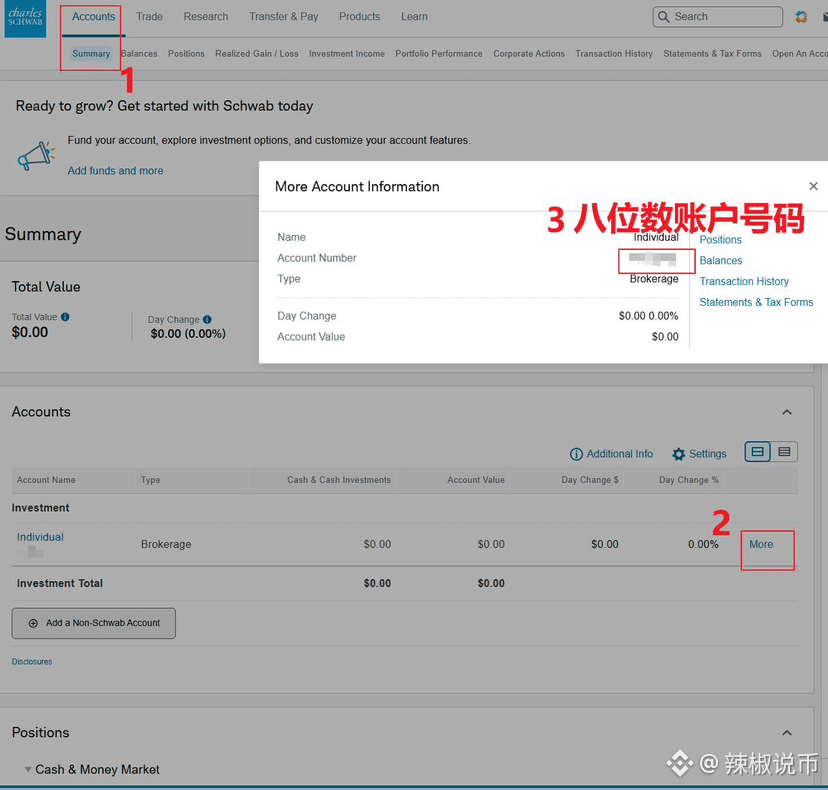Open Portfolio Performance tab
The width and height of the screenshot is (828, 790).
(439, 54)
